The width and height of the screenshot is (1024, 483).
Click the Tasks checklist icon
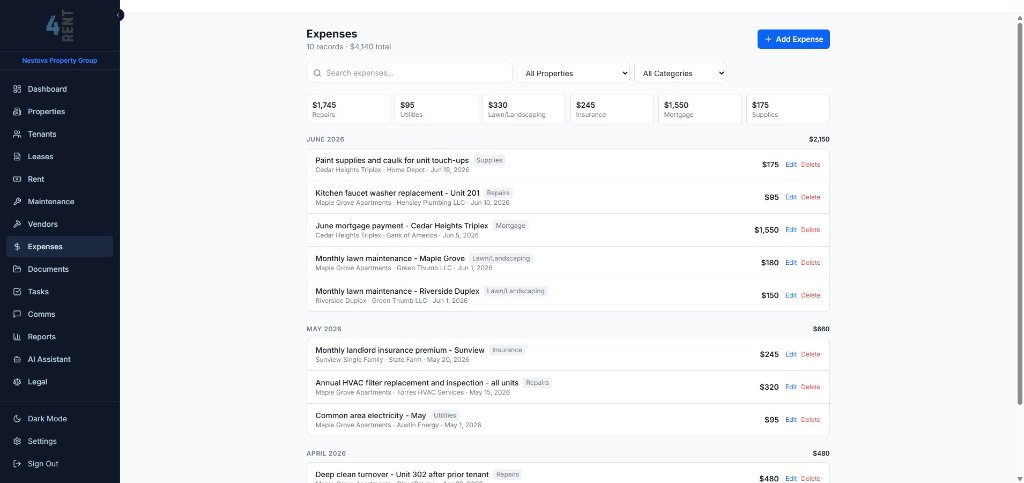tap(18, 292)
